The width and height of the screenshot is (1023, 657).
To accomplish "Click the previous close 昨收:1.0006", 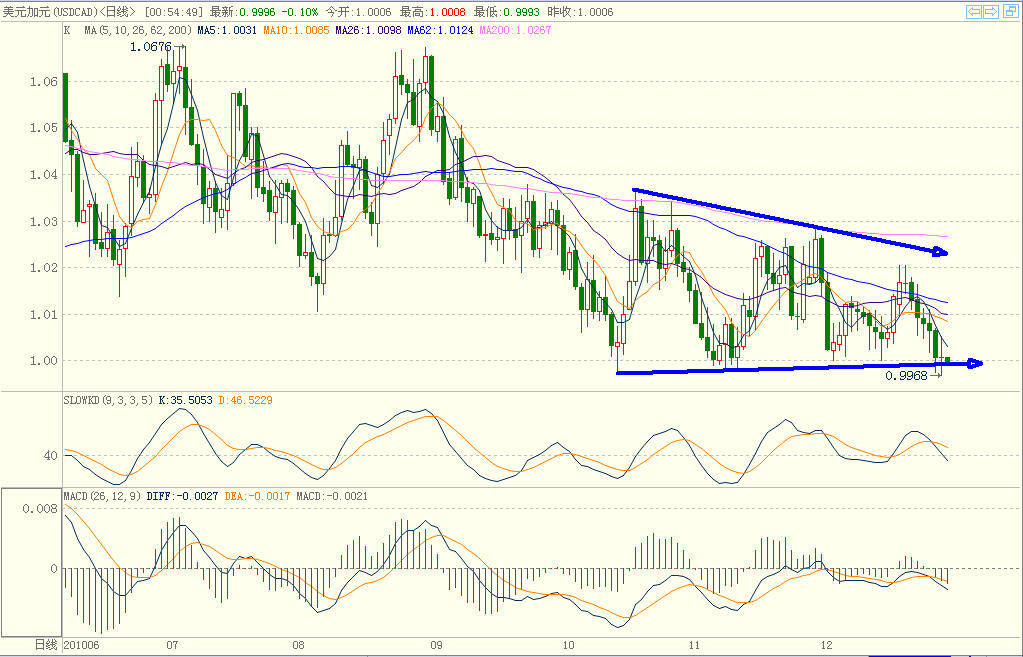I will pyautogui.click(x=580, y=12).
